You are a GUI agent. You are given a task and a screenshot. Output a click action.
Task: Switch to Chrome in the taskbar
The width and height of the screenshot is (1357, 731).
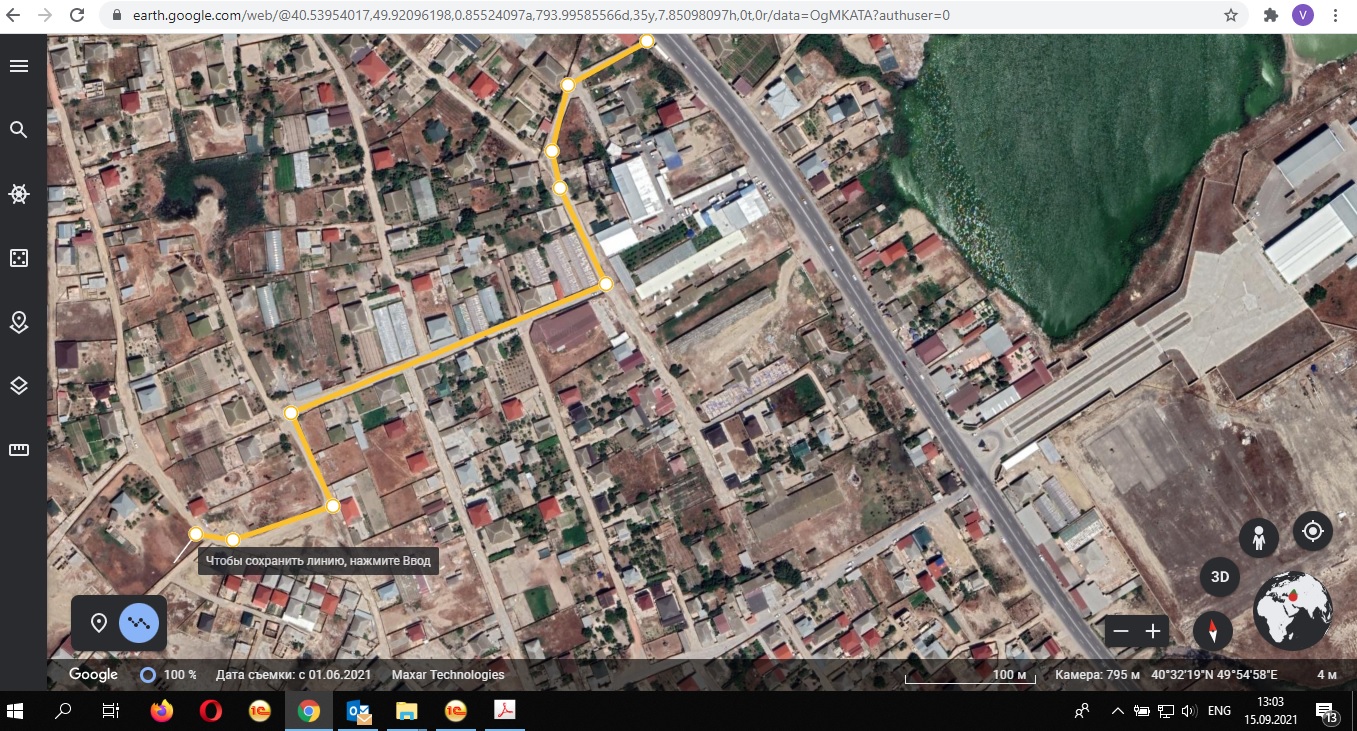(309, 712)
